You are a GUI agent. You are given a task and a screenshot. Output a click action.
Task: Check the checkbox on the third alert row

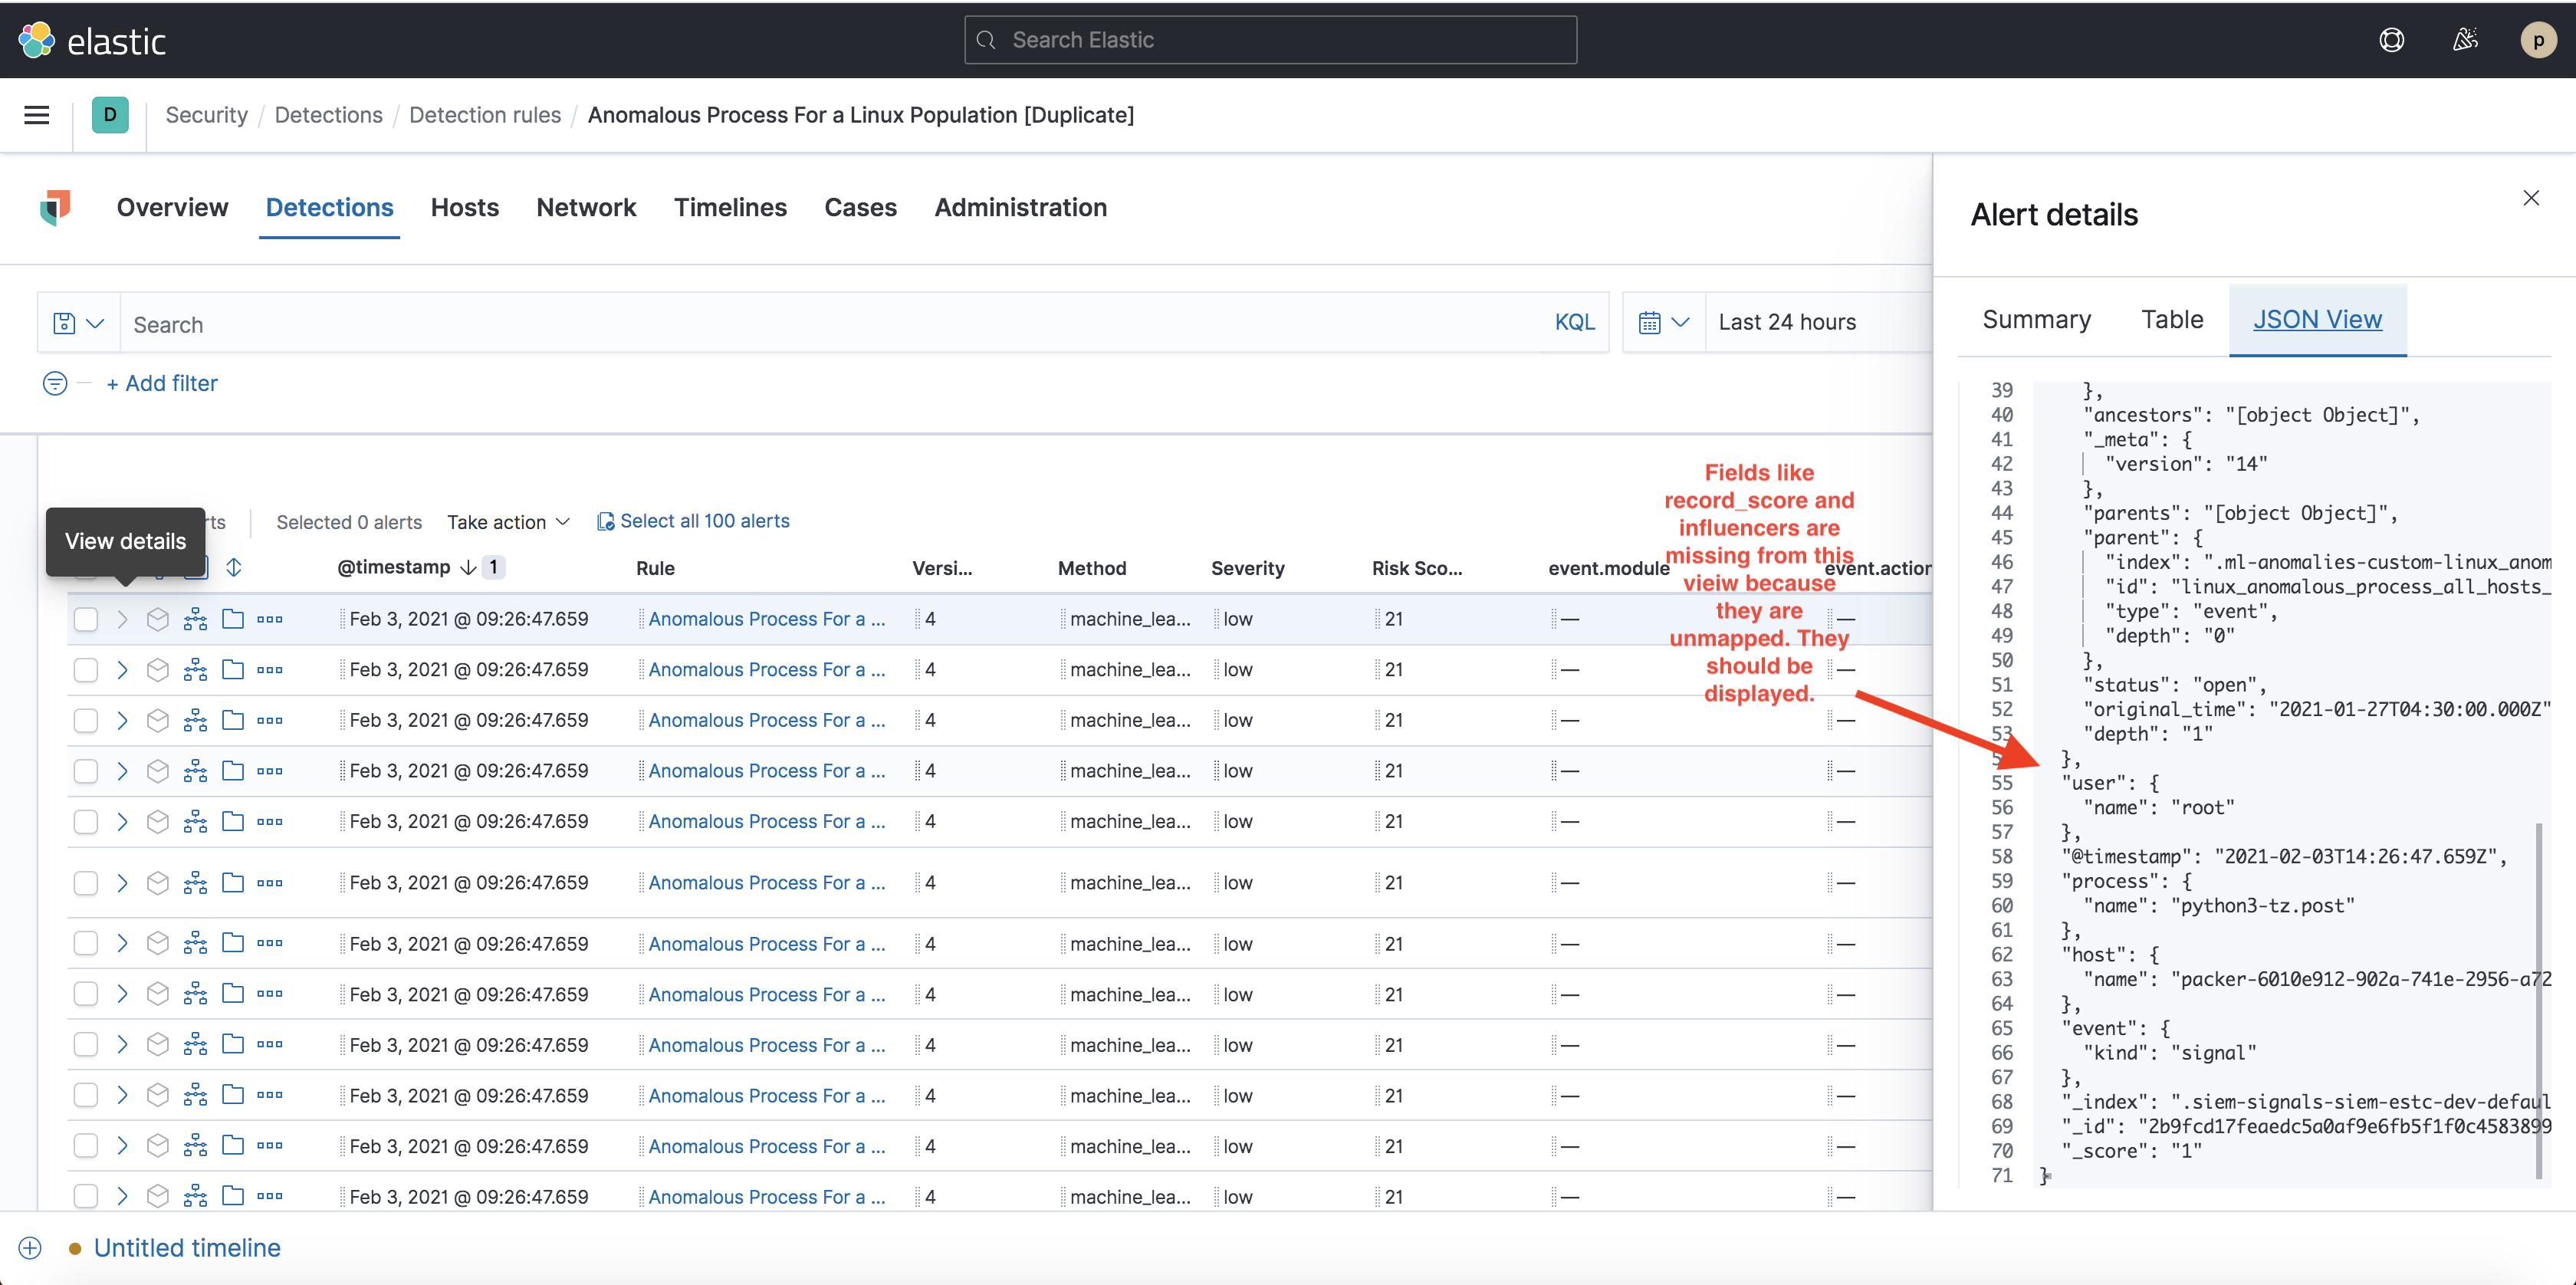(x=85, y=719)
